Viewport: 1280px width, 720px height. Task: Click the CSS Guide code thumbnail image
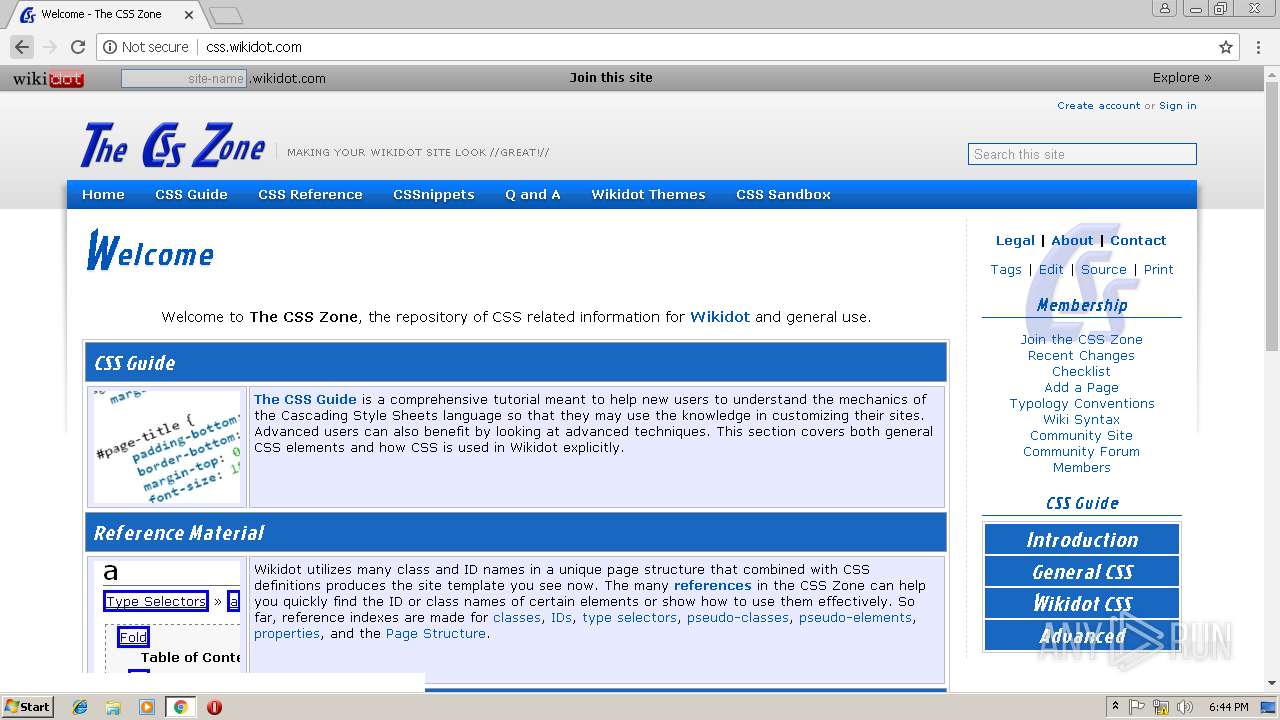click(x=167, y=446)
